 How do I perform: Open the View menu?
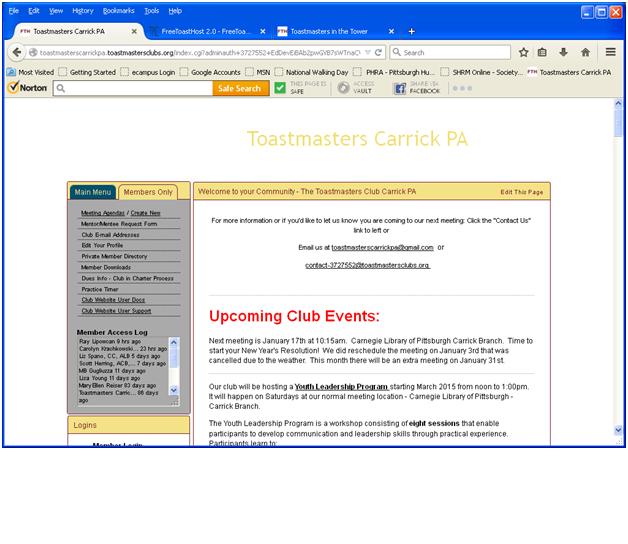(56, 11)
